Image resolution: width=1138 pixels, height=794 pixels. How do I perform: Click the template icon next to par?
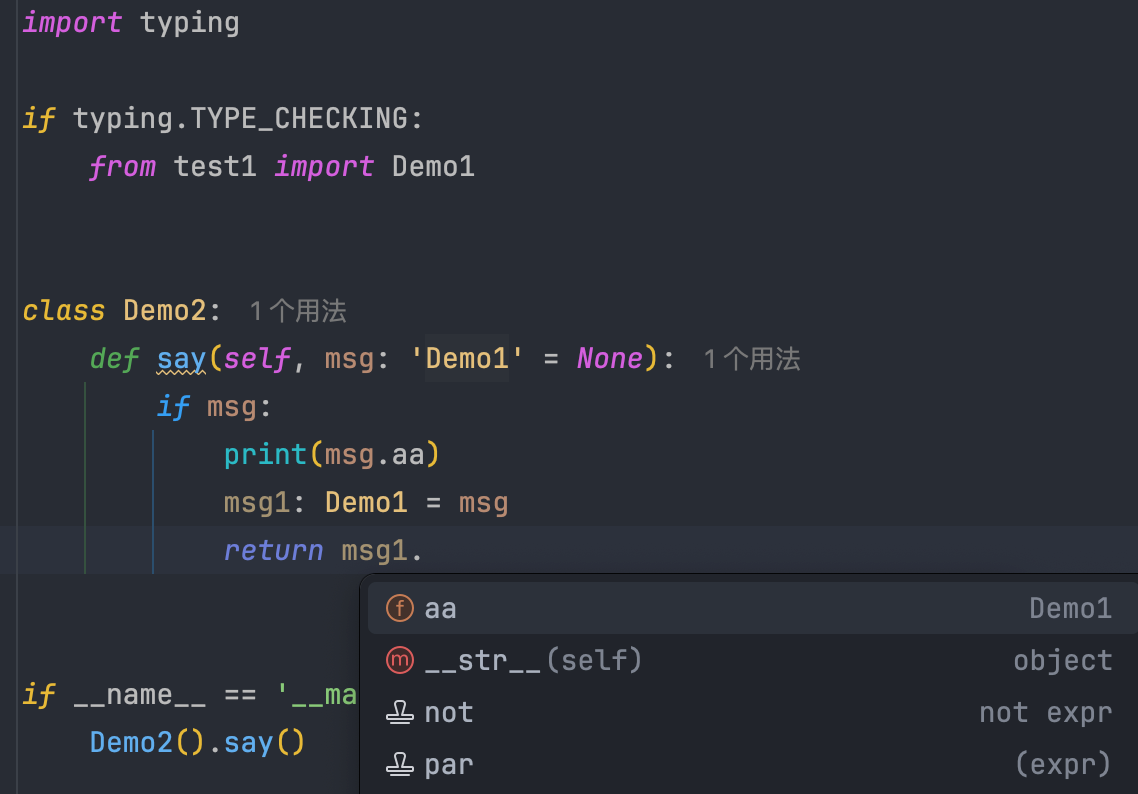pos(399,764)
